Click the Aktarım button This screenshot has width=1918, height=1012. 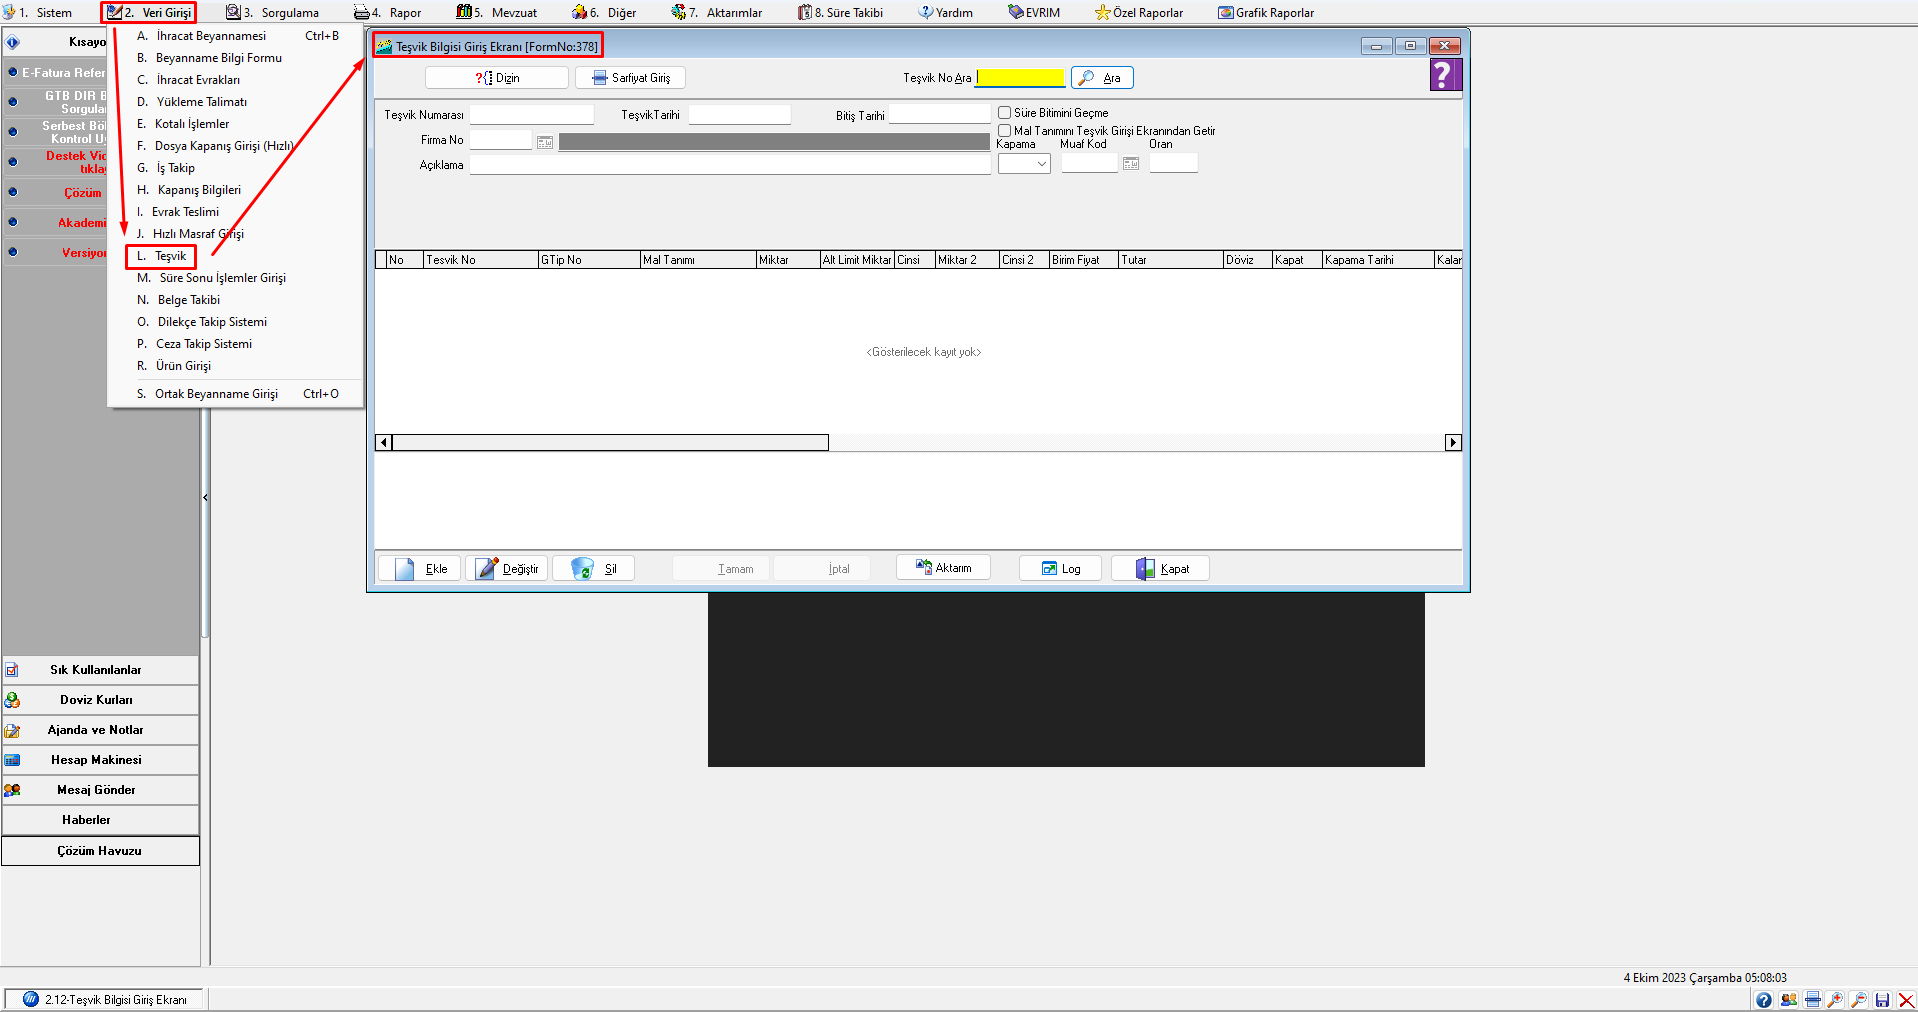pyautogui.click(x=943, y=568)
